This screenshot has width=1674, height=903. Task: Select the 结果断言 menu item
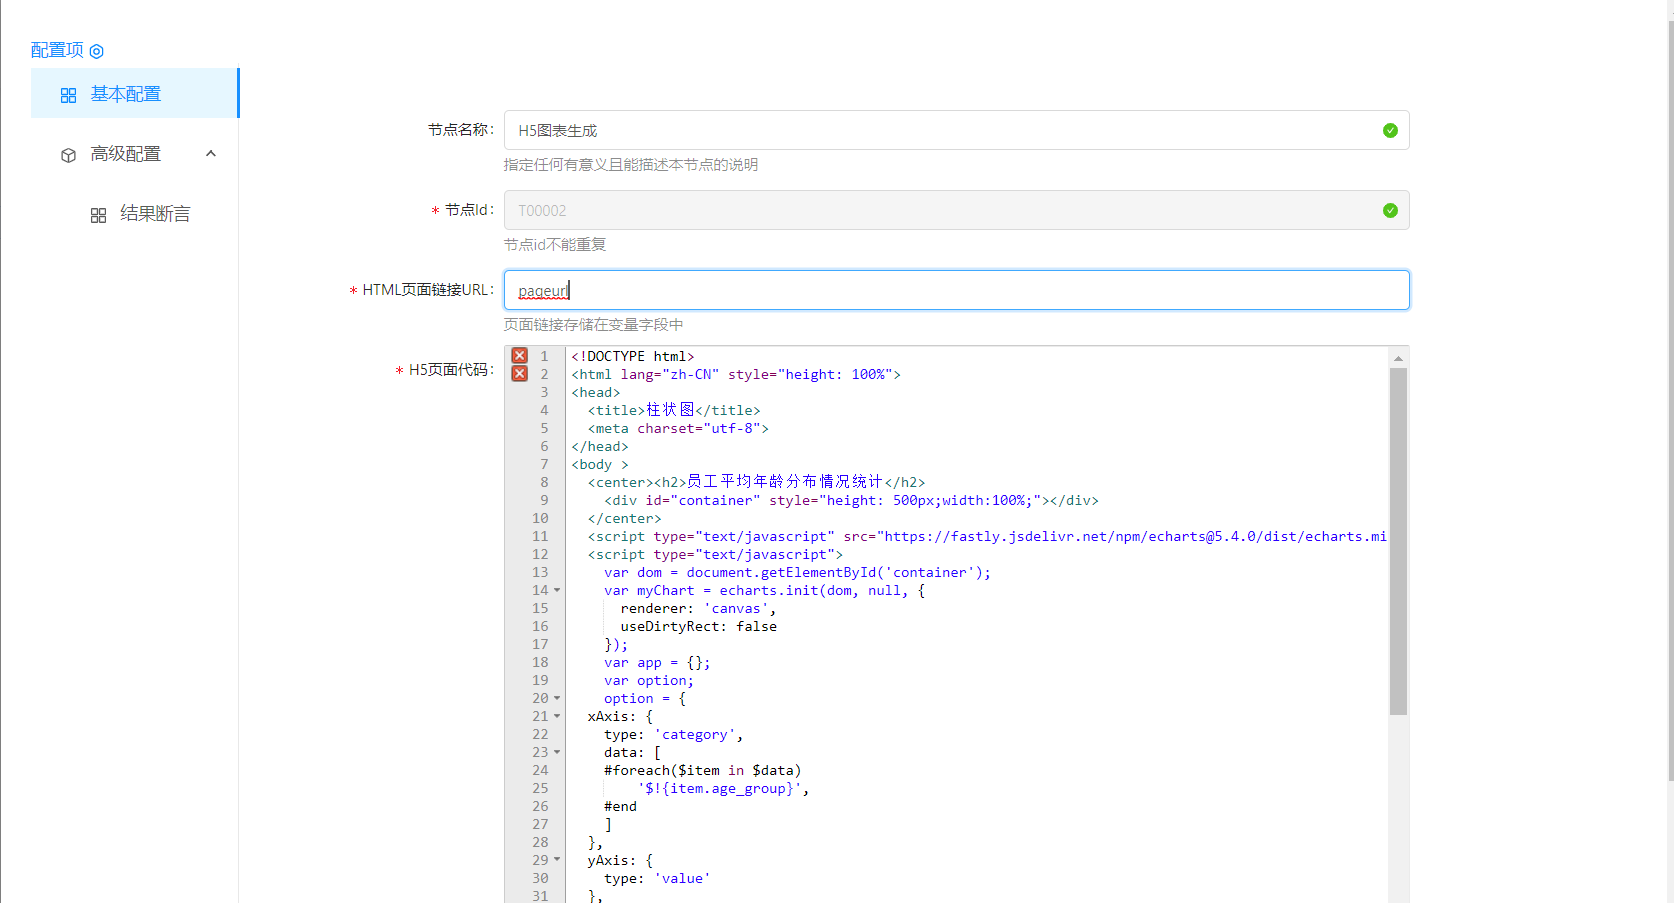(154, 214)
